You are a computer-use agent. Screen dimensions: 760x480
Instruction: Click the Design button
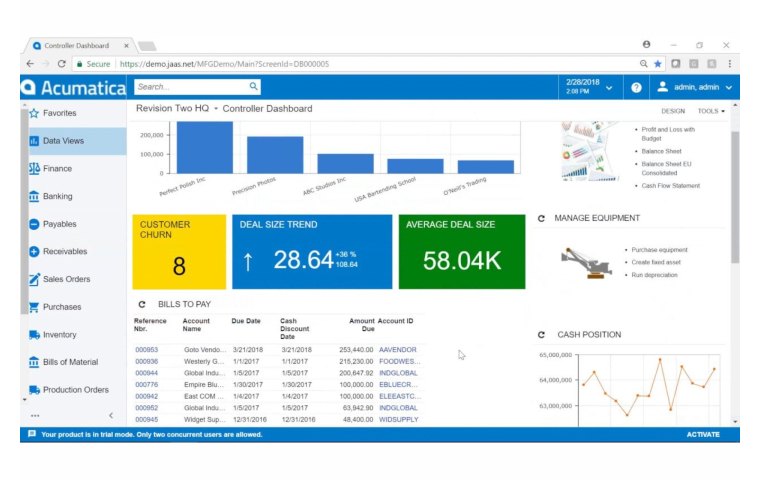click(673, 111)
